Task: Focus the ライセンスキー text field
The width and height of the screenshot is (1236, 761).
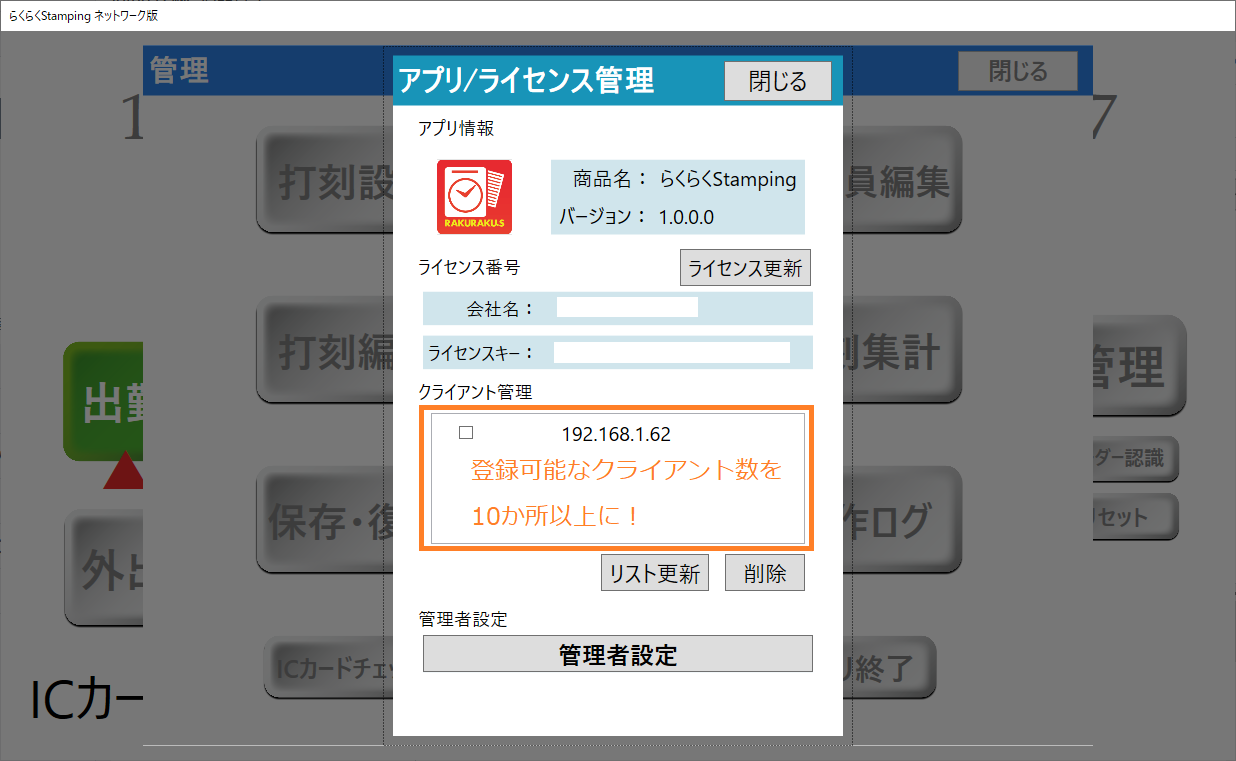Action: 671,352
